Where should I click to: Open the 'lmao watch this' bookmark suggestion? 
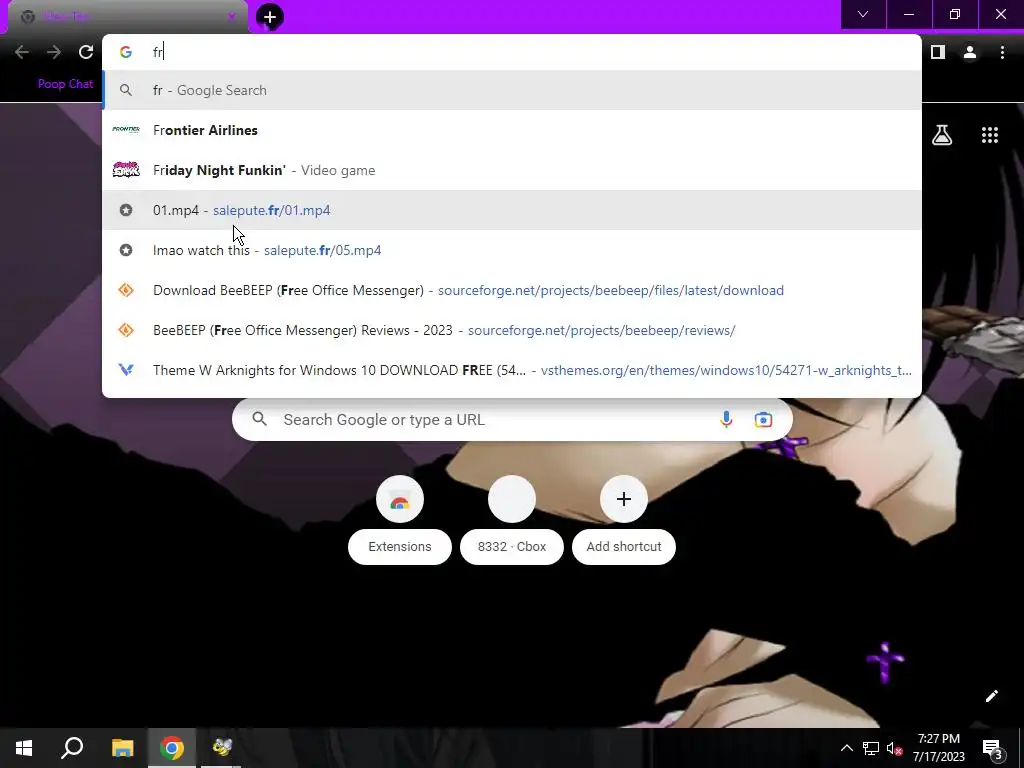512,250
